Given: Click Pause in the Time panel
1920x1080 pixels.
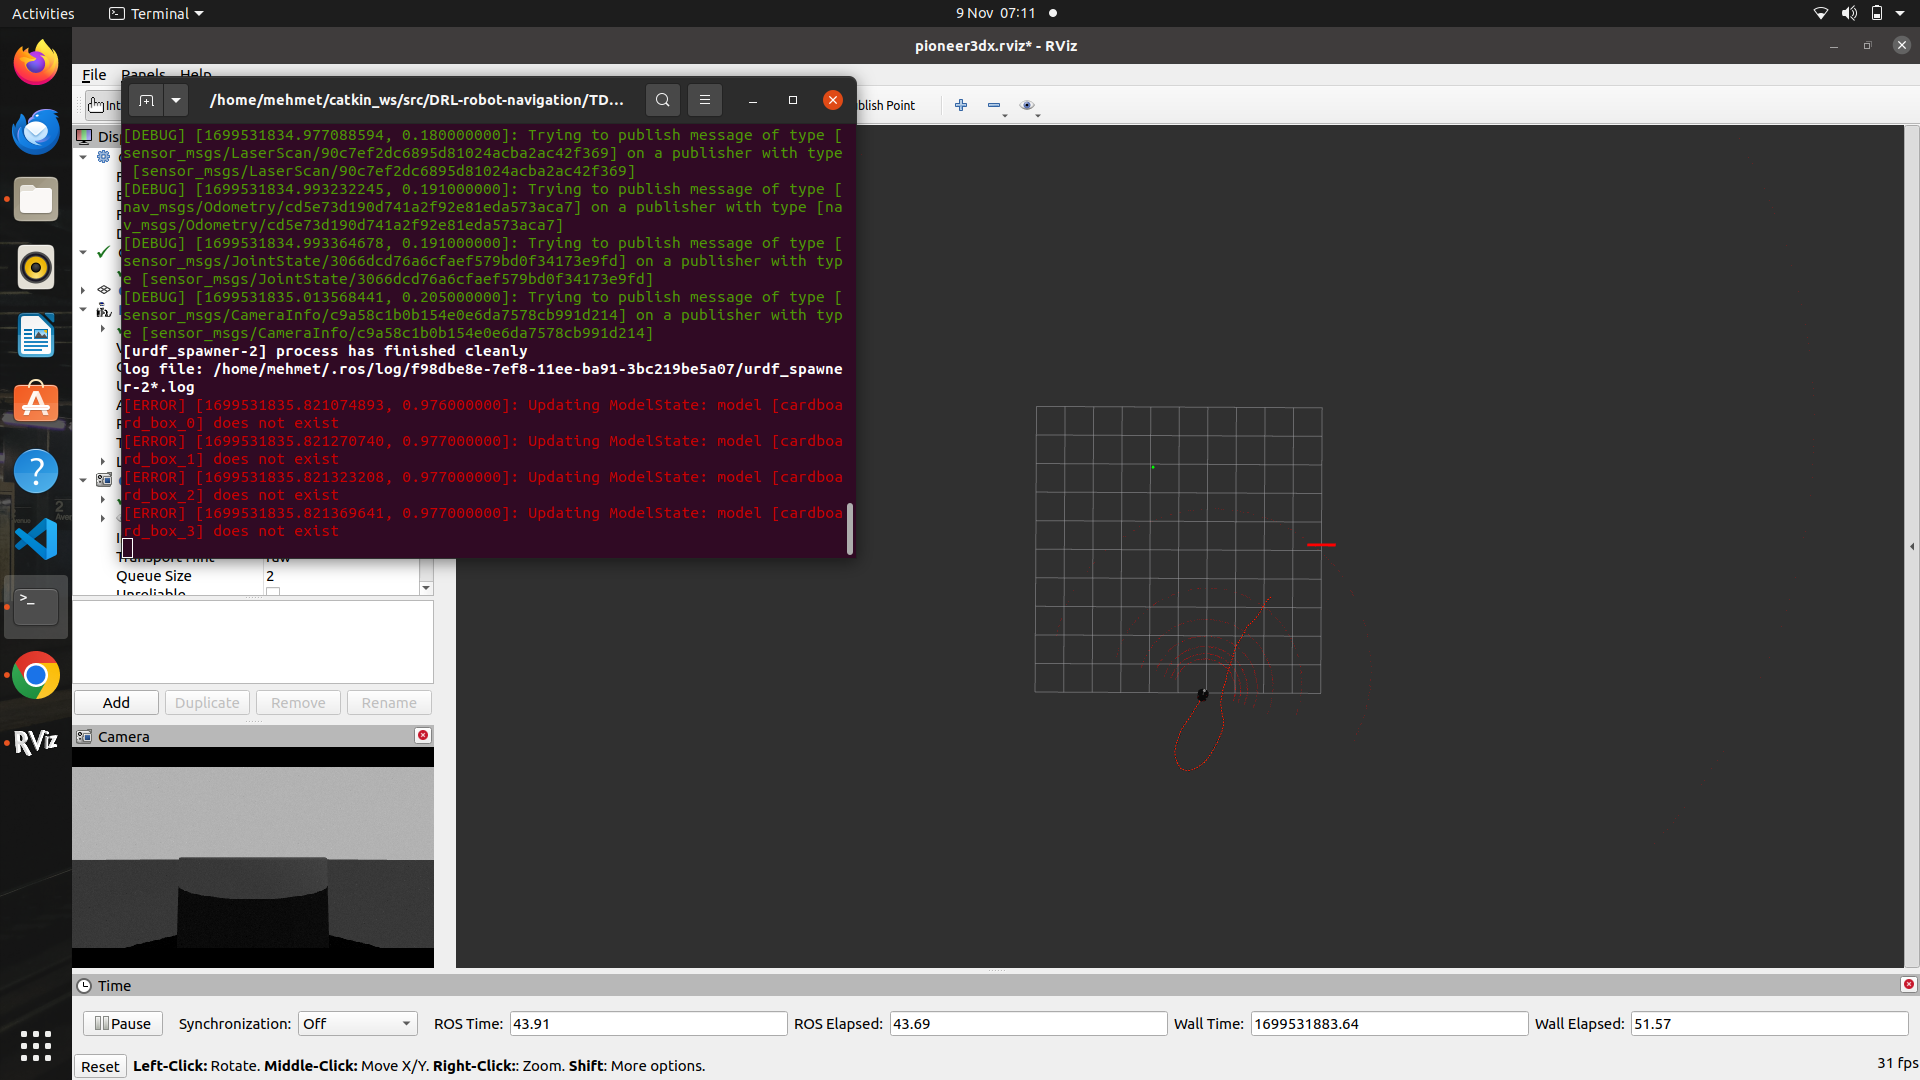Looking at the screenshot, I should pos(122,1023).
